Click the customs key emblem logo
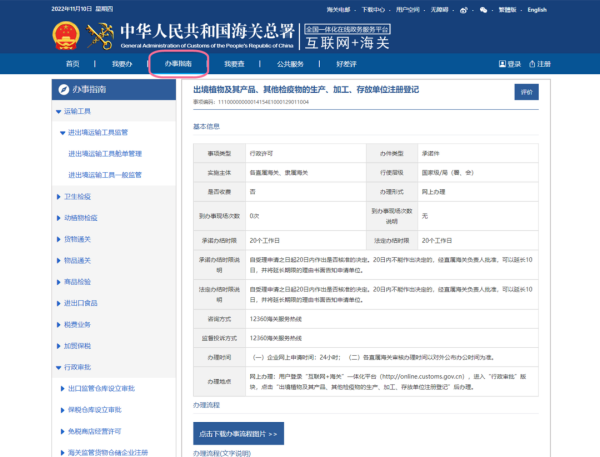The image size is (600, 457). 100,36
